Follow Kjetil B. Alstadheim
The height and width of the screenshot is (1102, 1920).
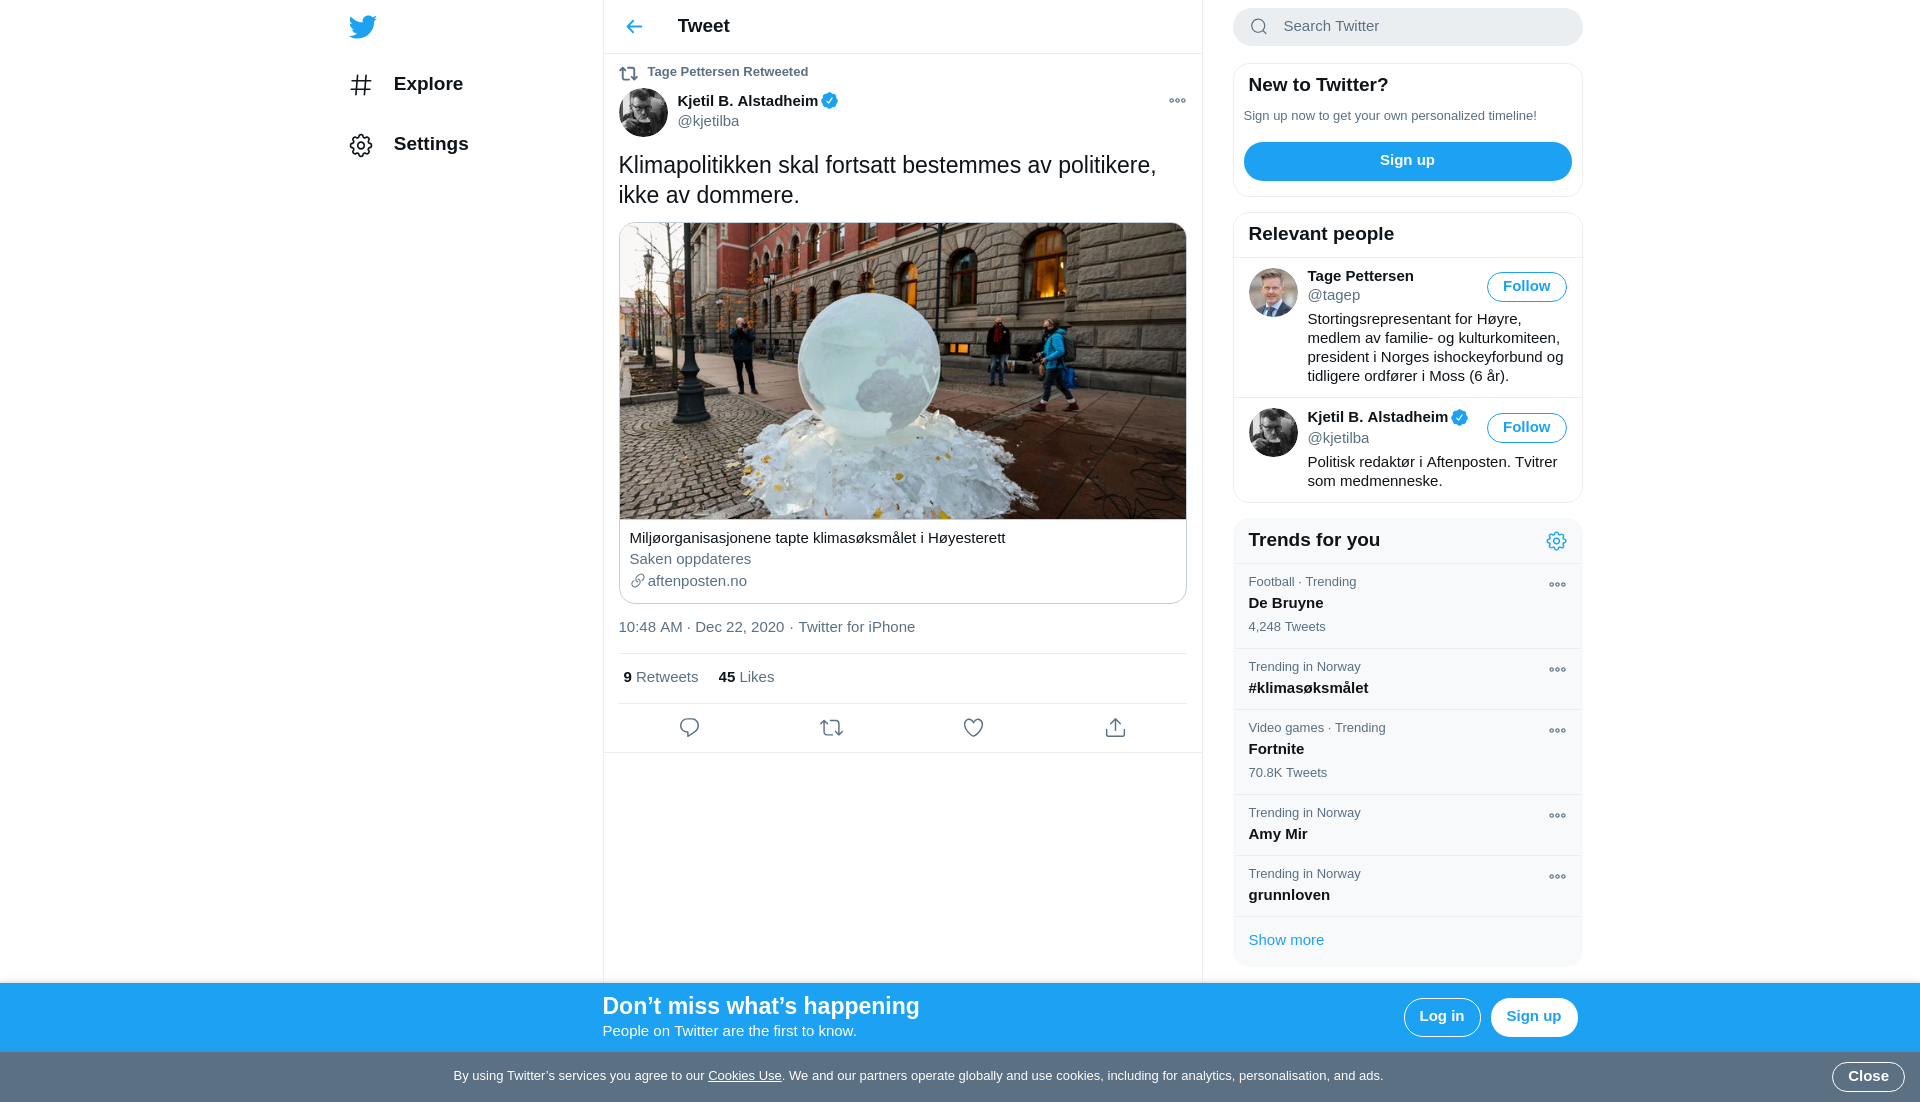1526,428
